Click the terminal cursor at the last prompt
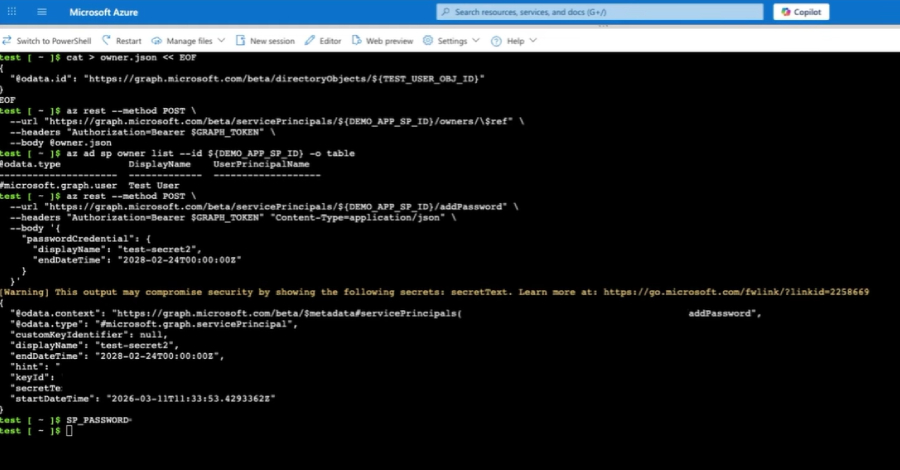The height and width of the screenshot is (470, 900). tap(69, 430)
